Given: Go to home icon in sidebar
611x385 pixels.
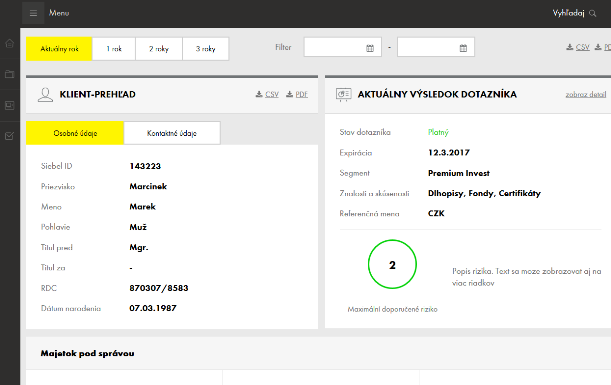Looking at the screenshot, I should click(x=9, y=43).
